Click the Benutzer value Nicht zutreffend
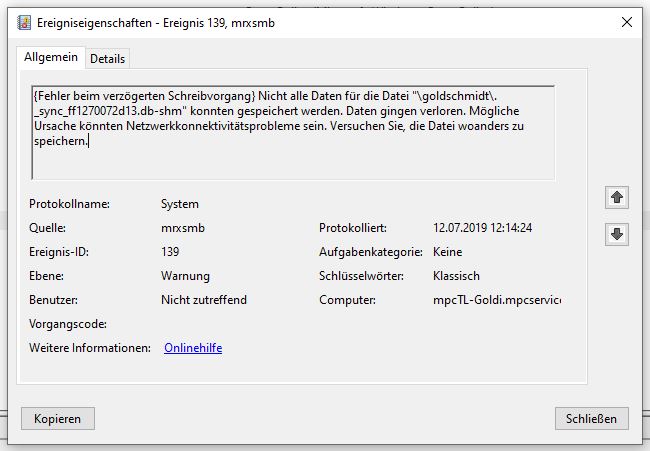Image resolution: width=650 pixels, height=451 pixels. [x=204, y=300]
